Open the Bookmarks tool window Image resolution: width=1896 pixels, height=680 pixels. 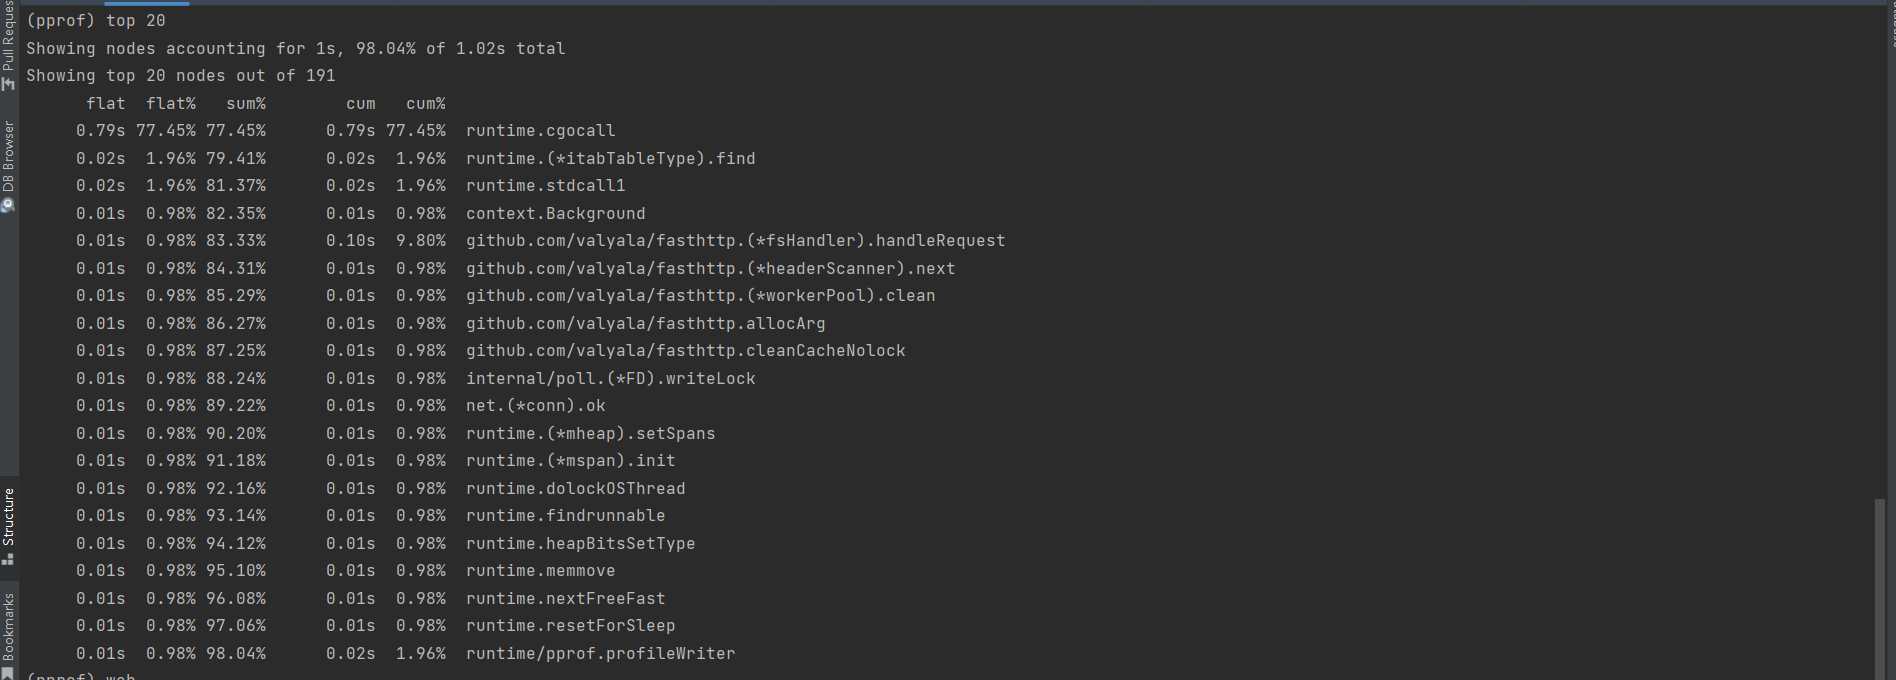(x=8, y=632)
